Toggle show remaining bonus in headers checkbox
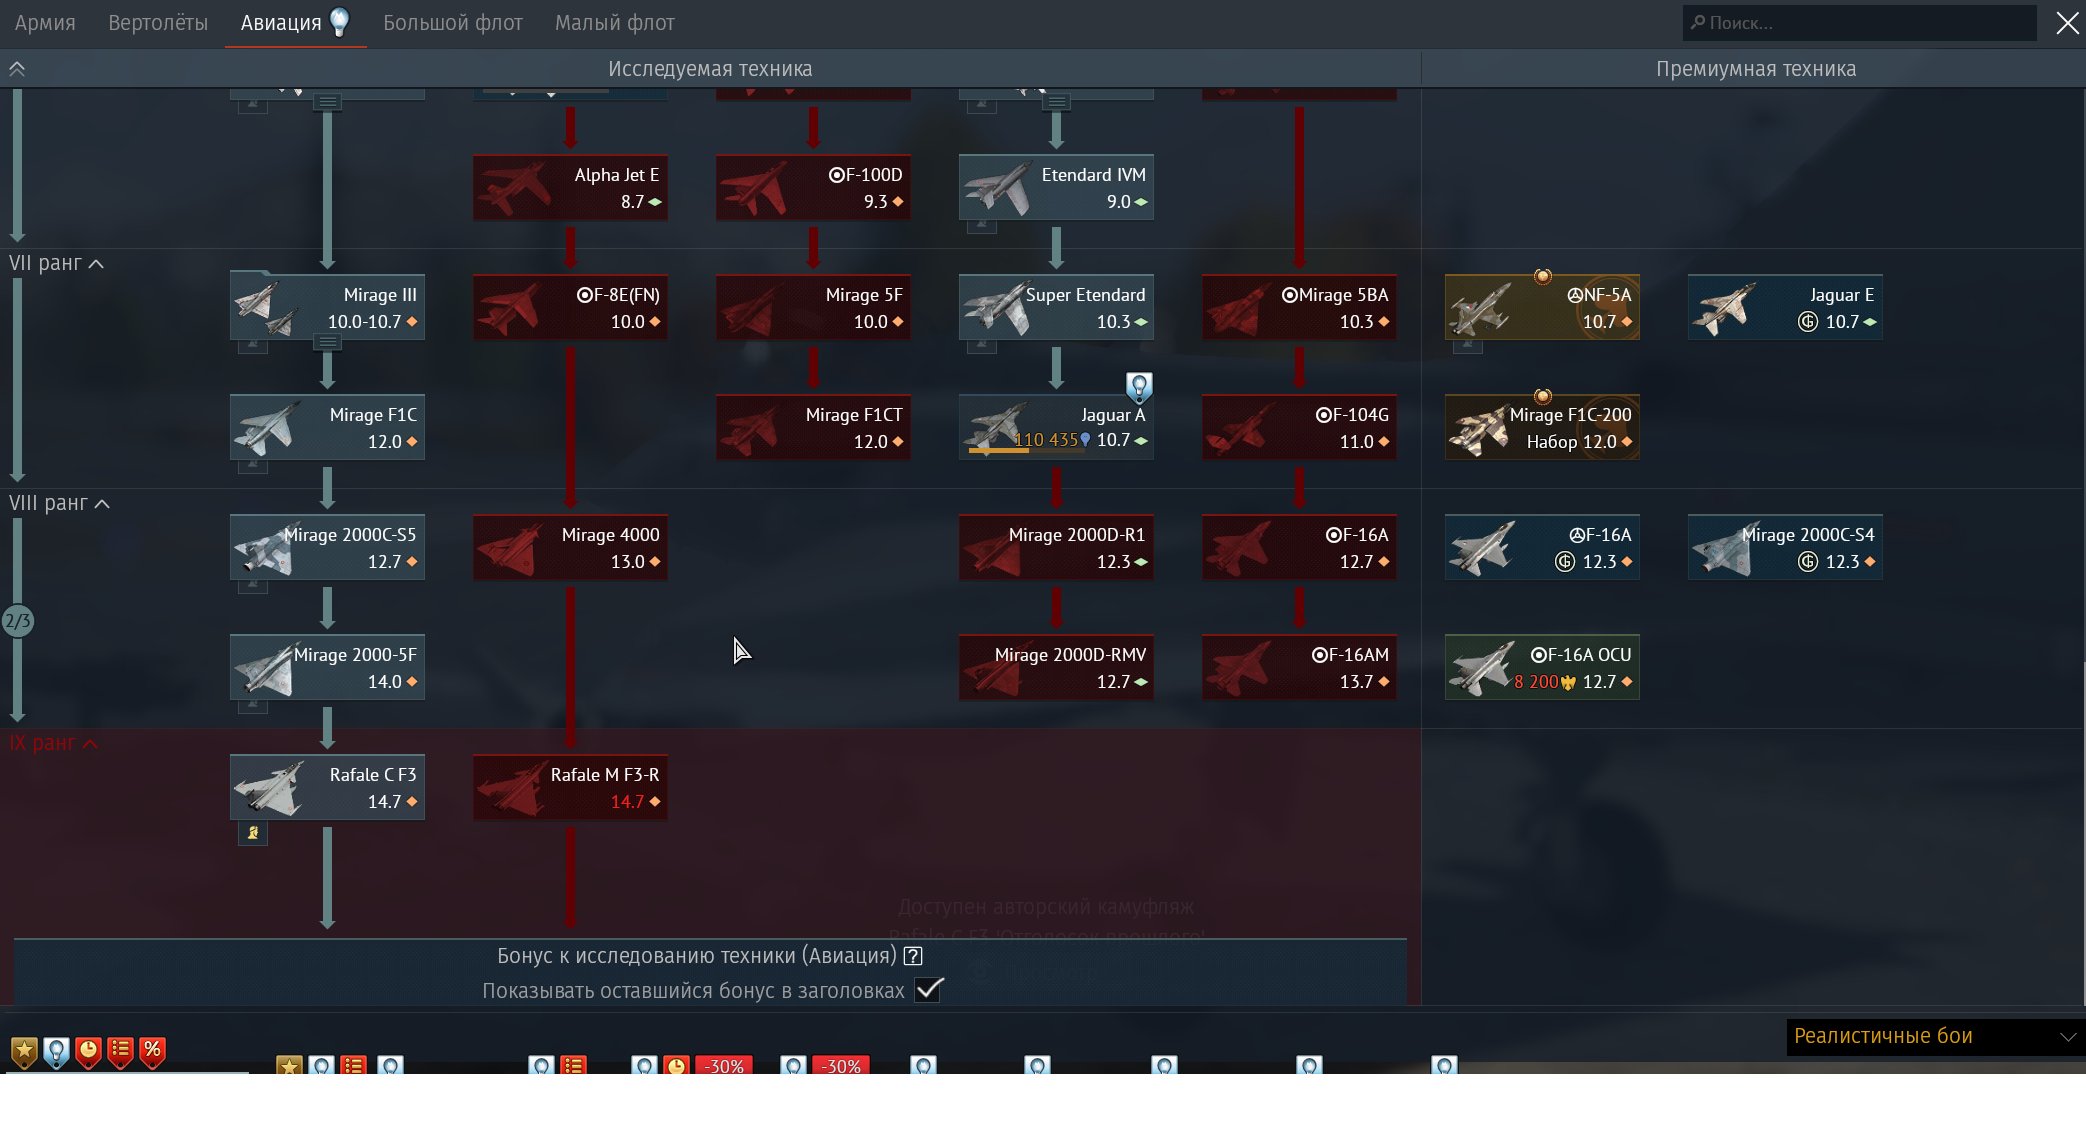The width and height of the screenshot is (2086, 1129). point(928,990)
